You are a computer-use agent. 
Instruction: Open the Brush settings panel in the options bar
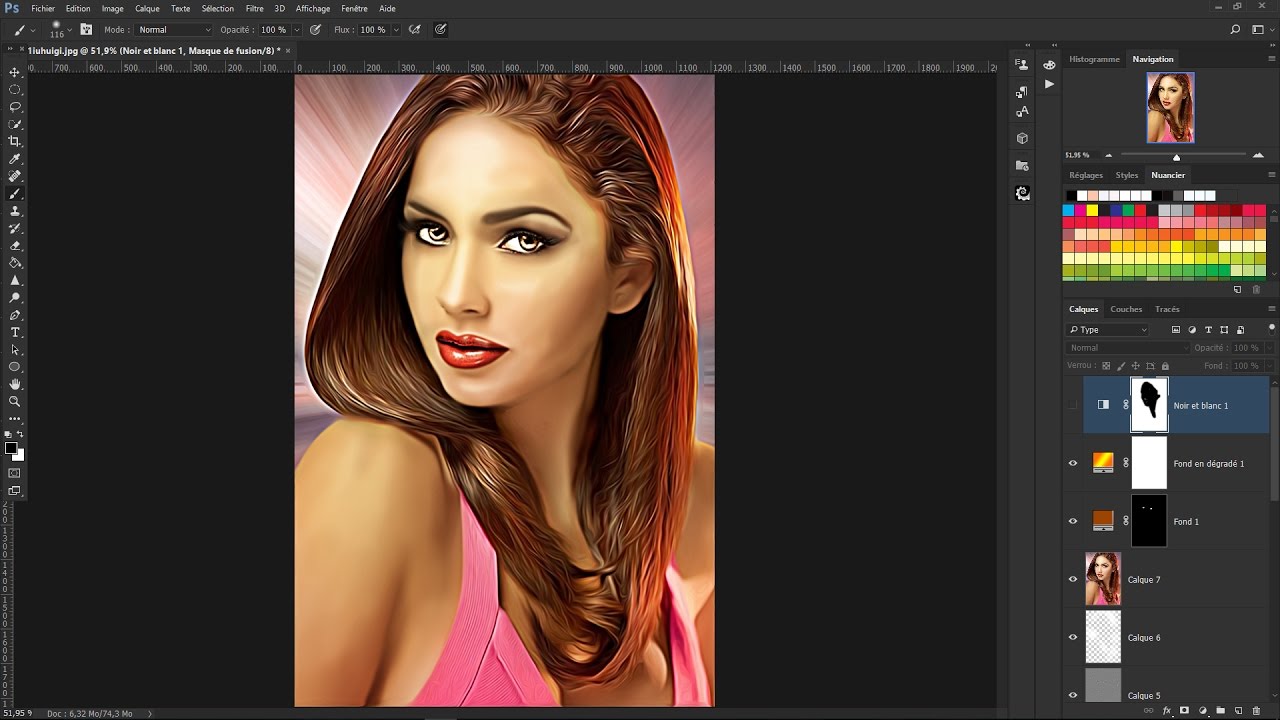tap(86, 30)
